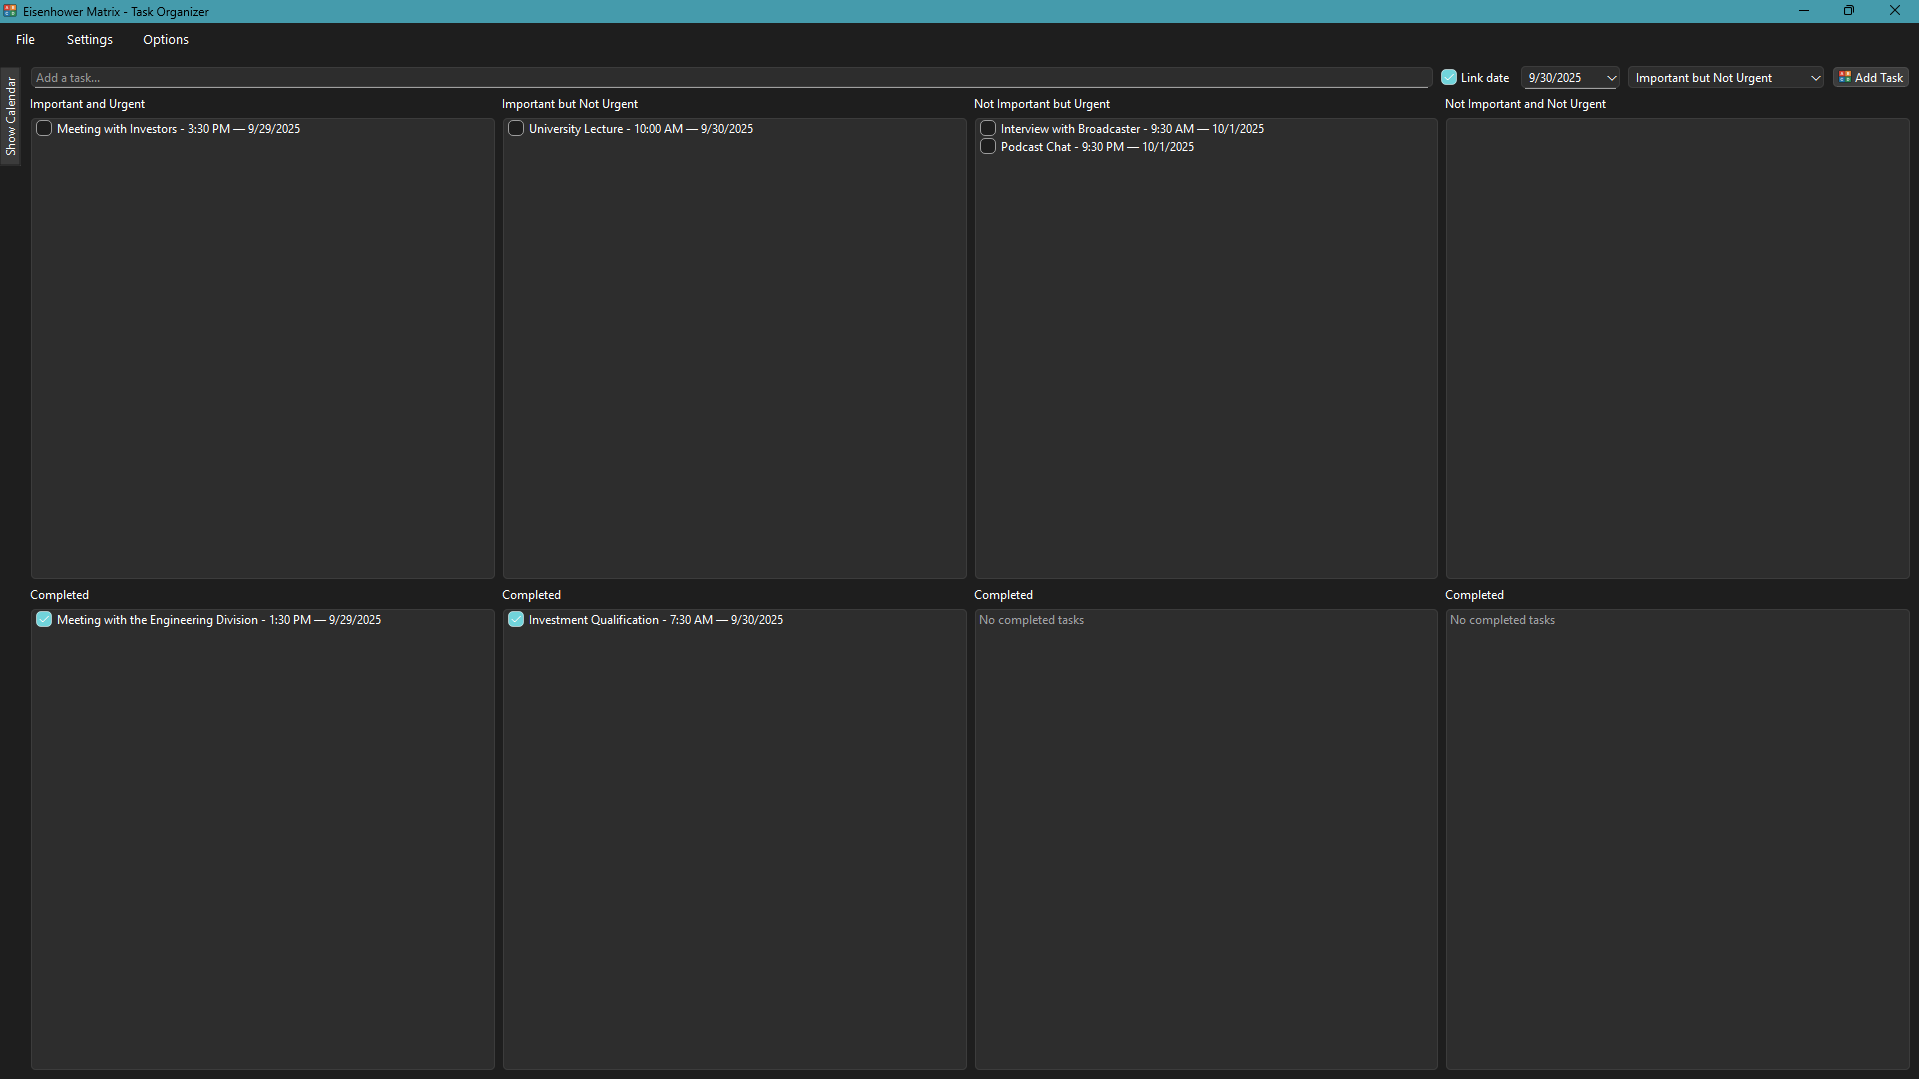Uncheck the completed Meeting with the Engineering Division

point(43,619)
